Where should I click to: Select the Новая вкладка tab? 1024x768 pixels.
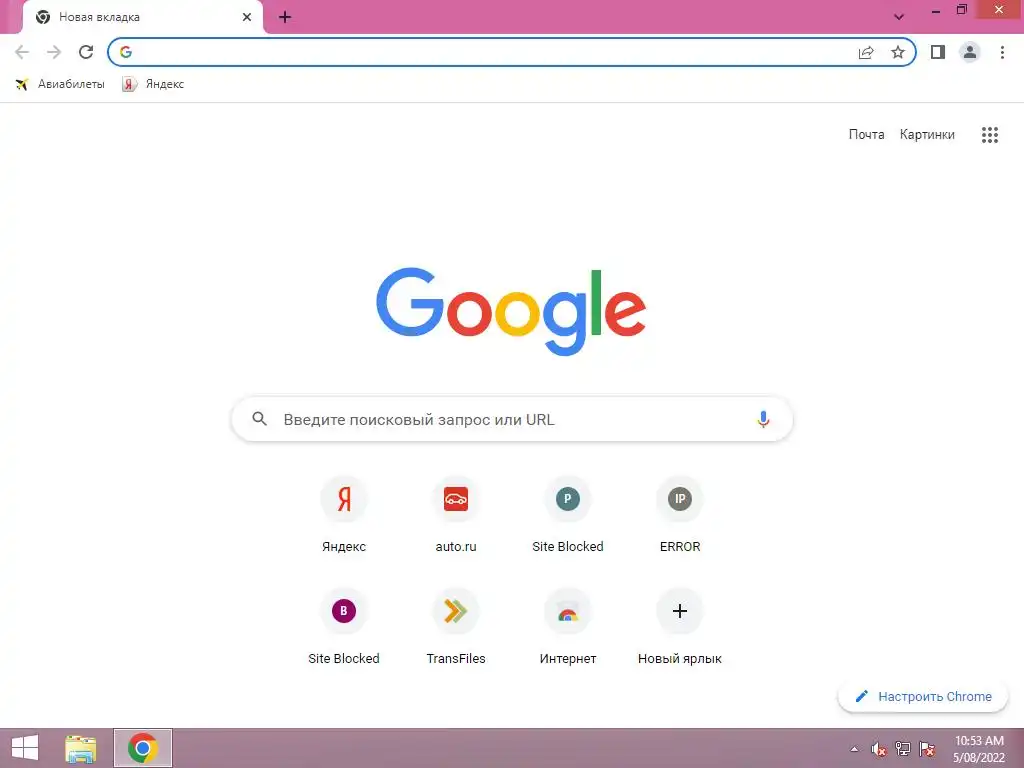pos(142,17)
